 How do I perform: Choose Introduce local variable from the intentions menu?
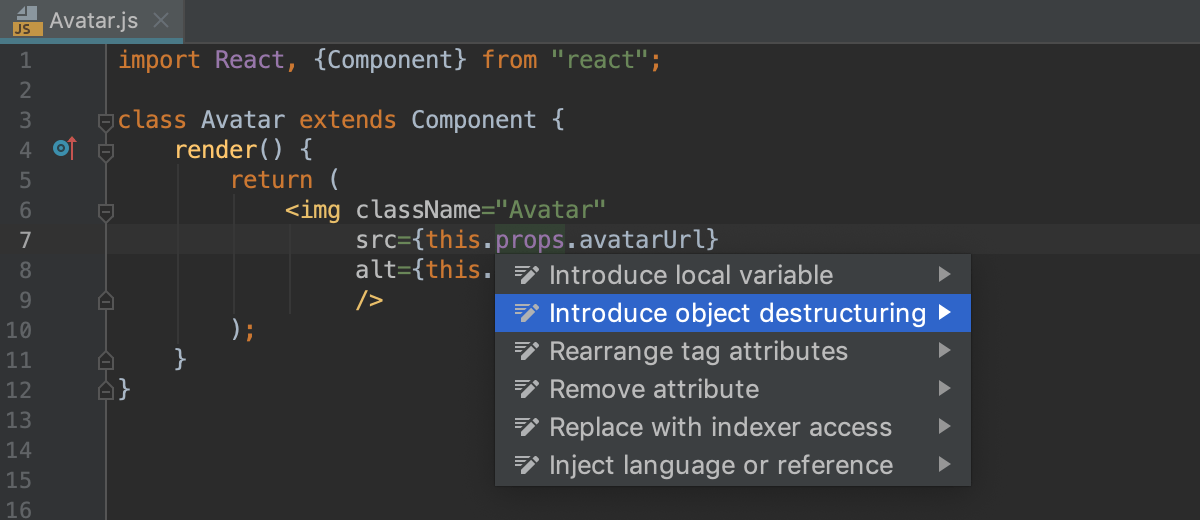point(691,275)
